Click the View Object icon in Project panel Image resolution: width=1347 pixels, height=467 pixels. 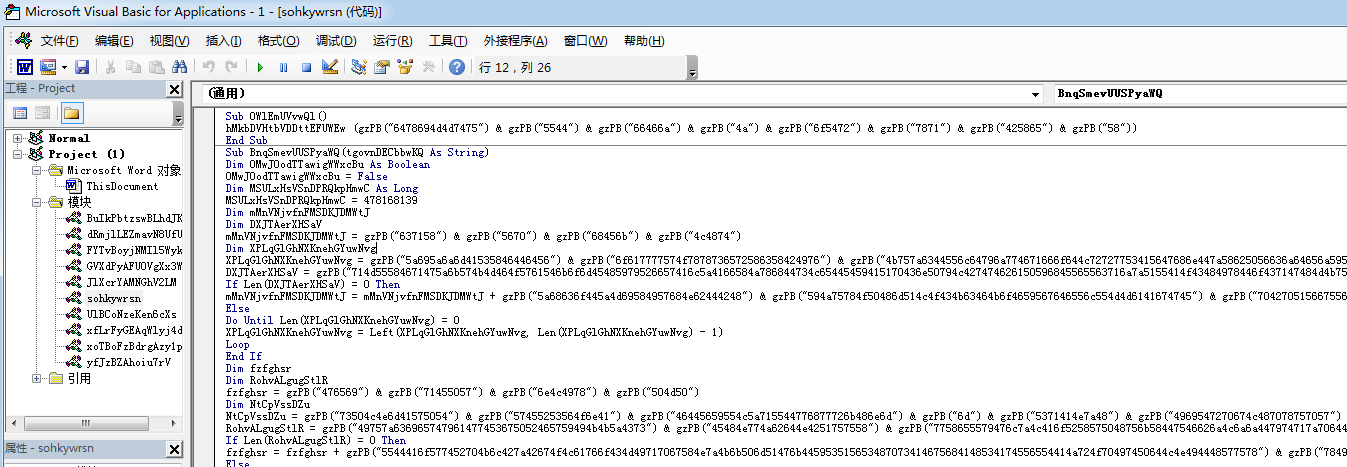coord(43,112)
